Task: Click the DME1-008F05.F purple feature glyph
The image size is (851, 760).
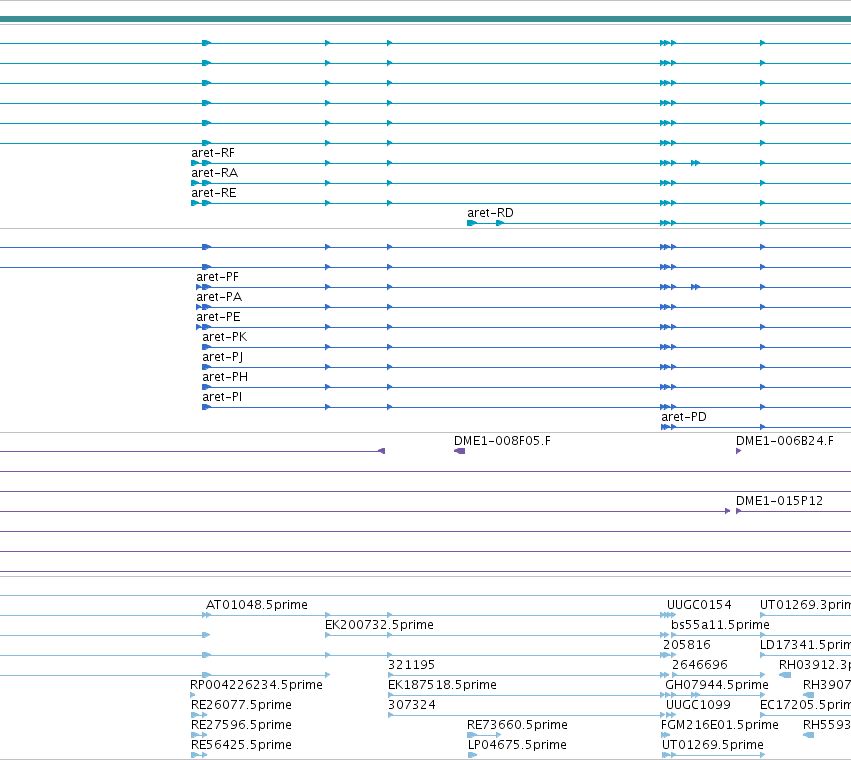Action: 460,451
